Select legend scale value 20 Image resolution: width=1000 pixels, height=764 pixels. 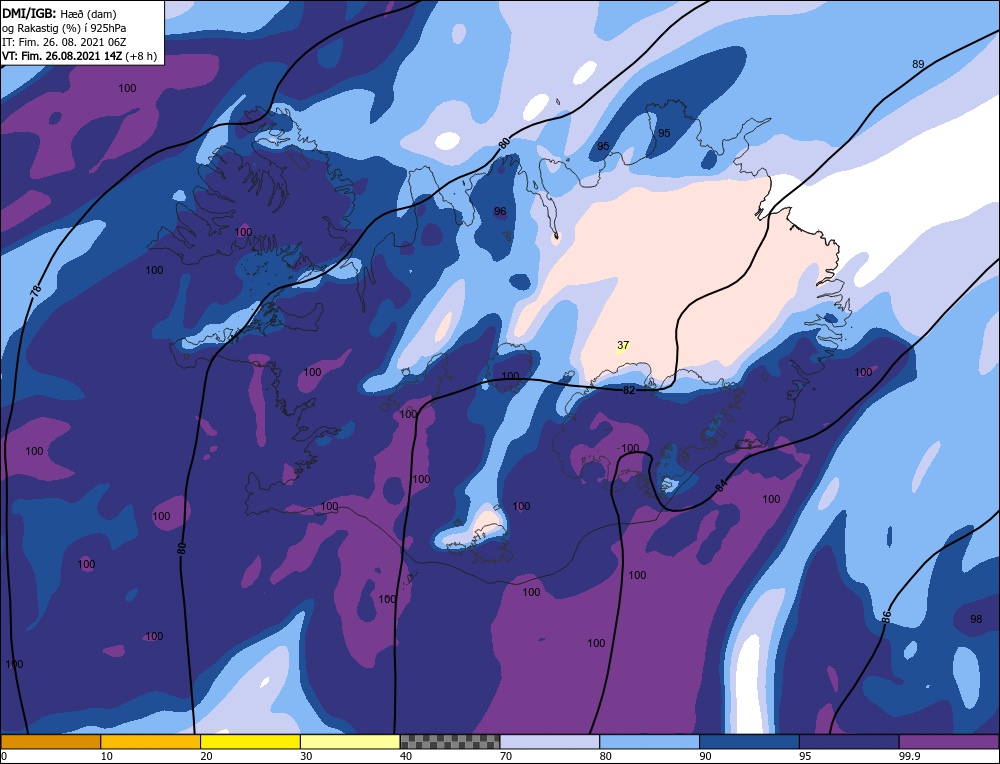coord(206,756)
